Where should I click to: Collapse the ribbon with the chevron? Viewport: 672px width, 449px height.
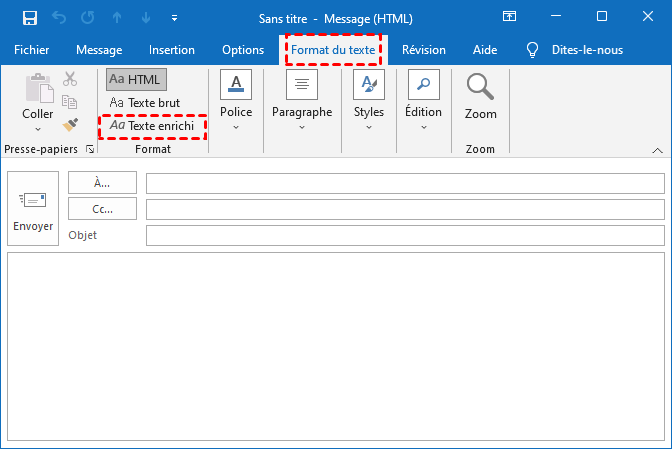[x=657, y=150]
